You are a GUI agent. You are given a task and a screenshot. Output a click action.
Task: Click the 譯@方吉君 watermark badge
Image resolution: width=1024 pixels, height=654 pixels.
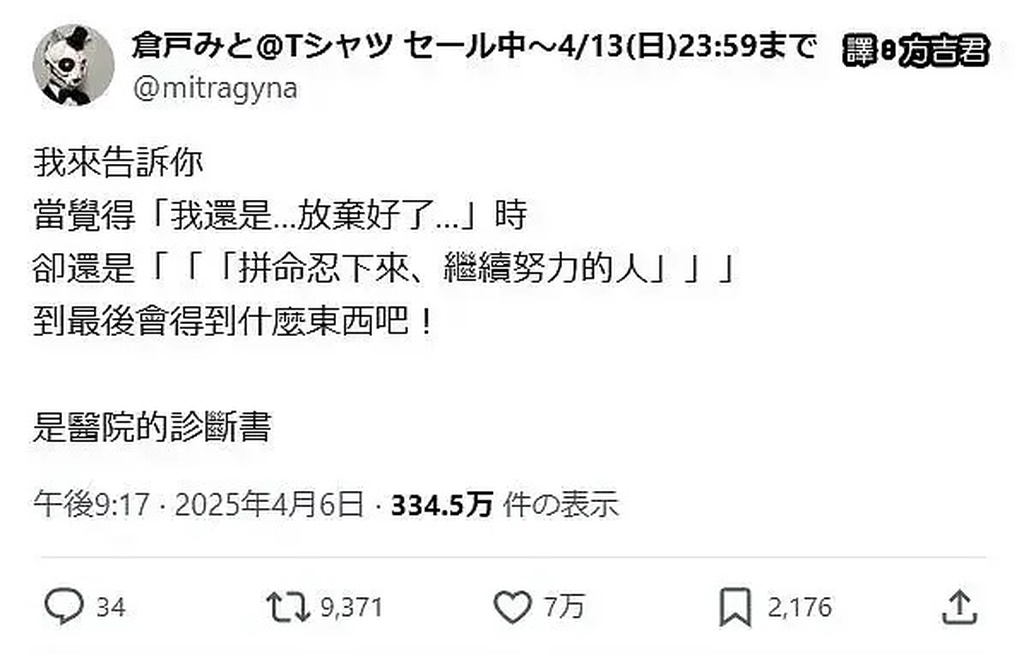click(x=916, y=50)
